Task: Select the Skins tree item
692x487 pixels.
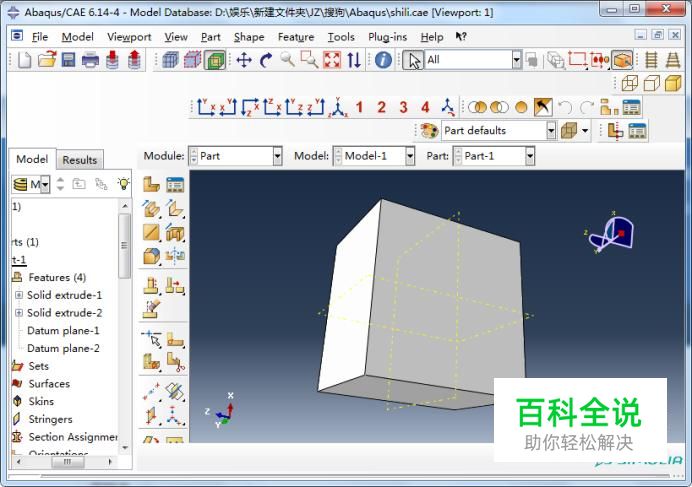Action: tap(41, 401)
